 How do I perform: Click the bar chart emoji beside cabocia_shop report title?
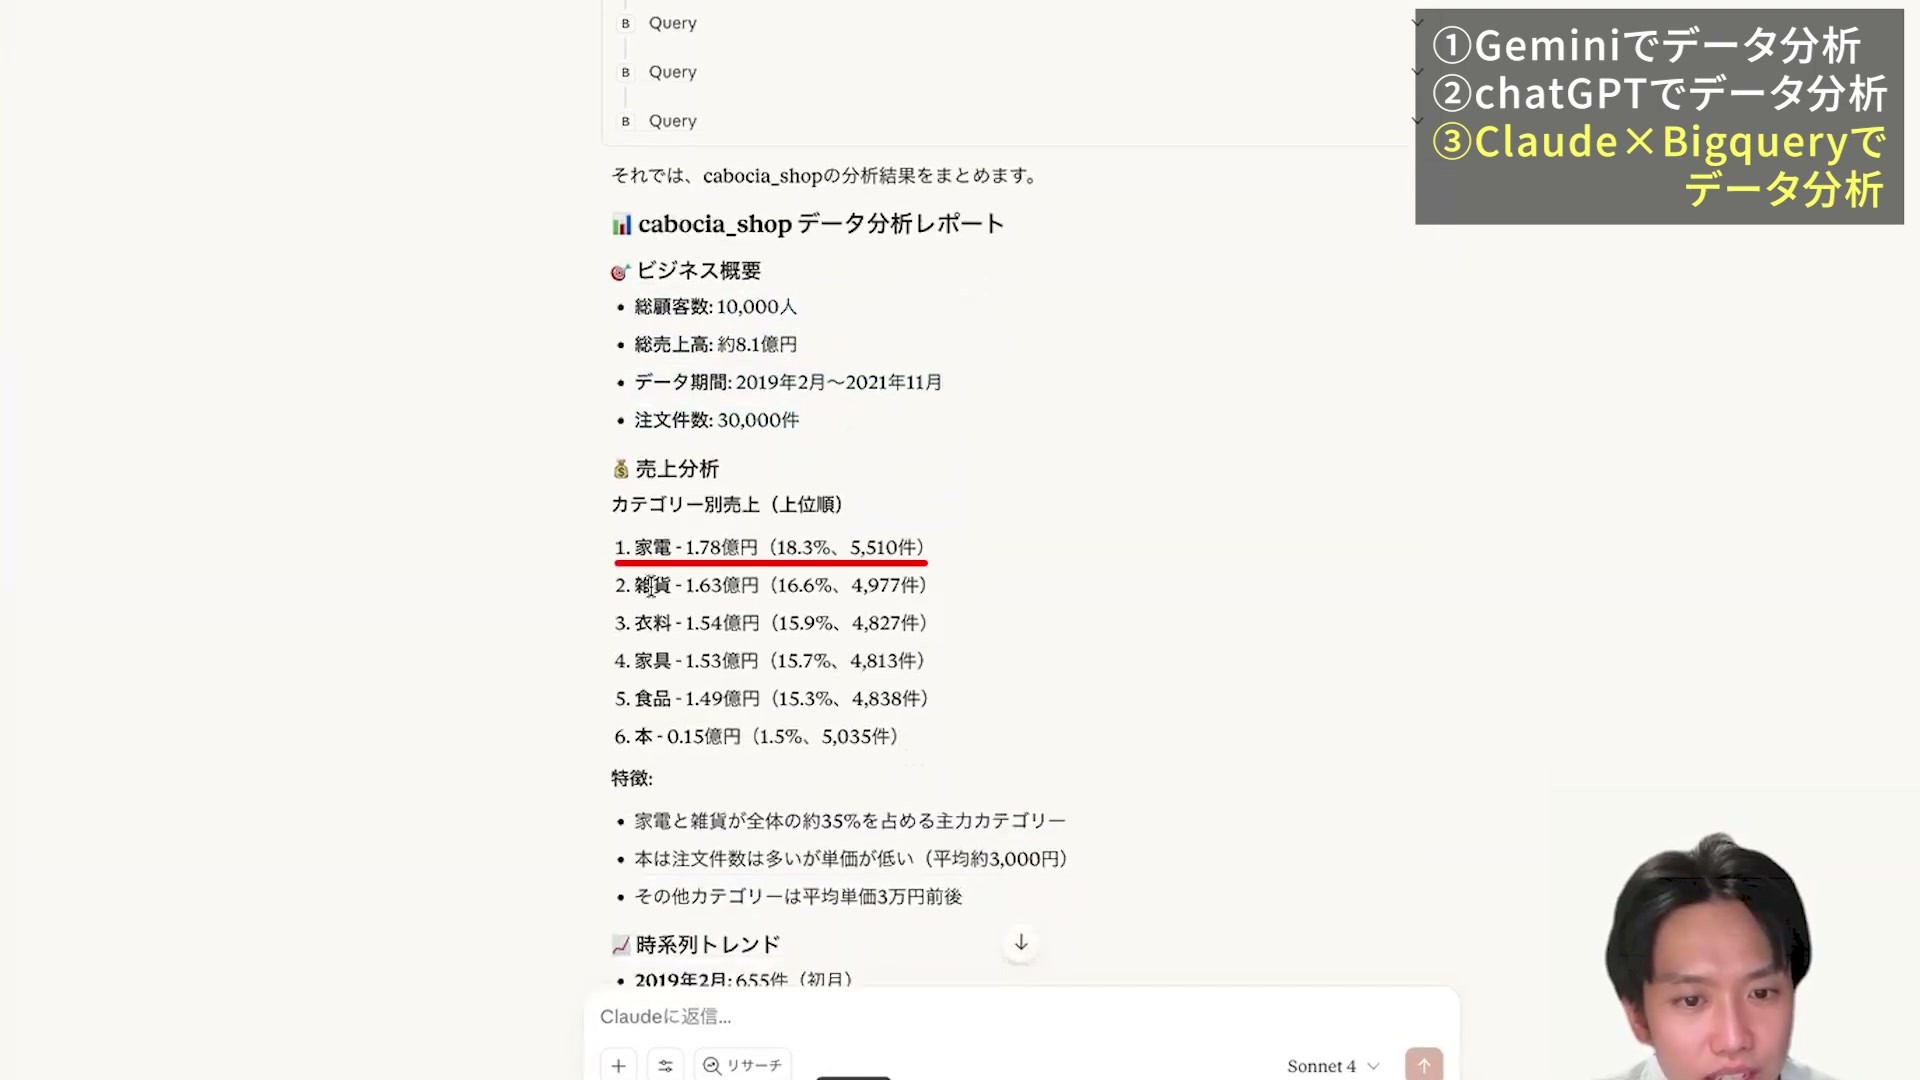click(622, 224)
